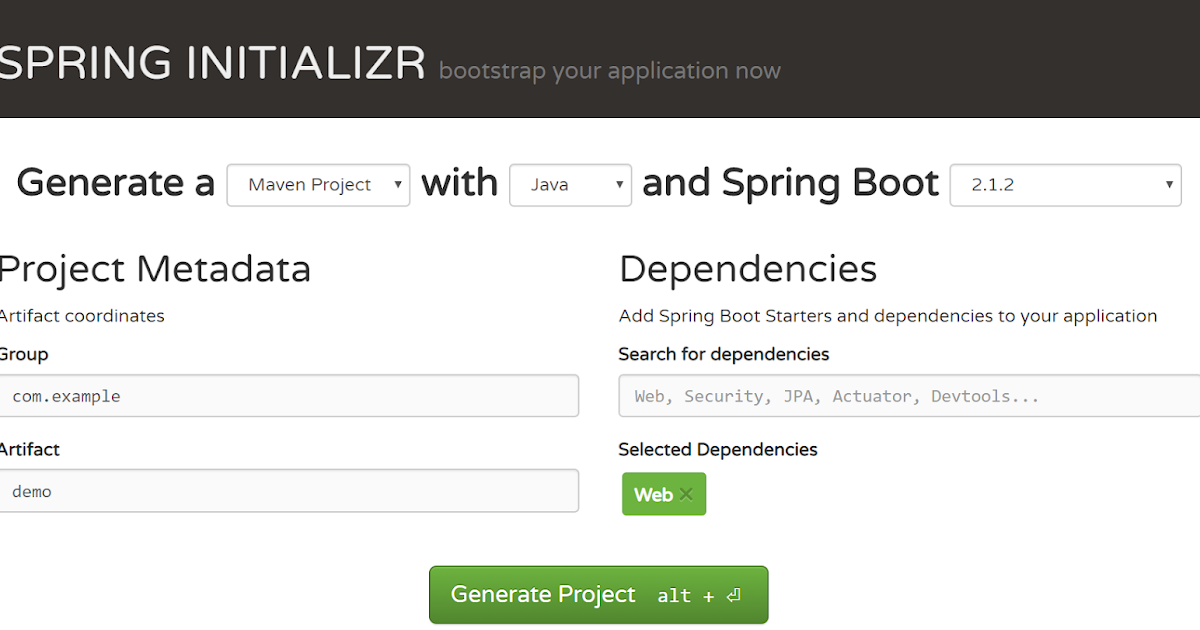
Task: Click the Selected Dependencies label
Action: (x=717, y=449)
